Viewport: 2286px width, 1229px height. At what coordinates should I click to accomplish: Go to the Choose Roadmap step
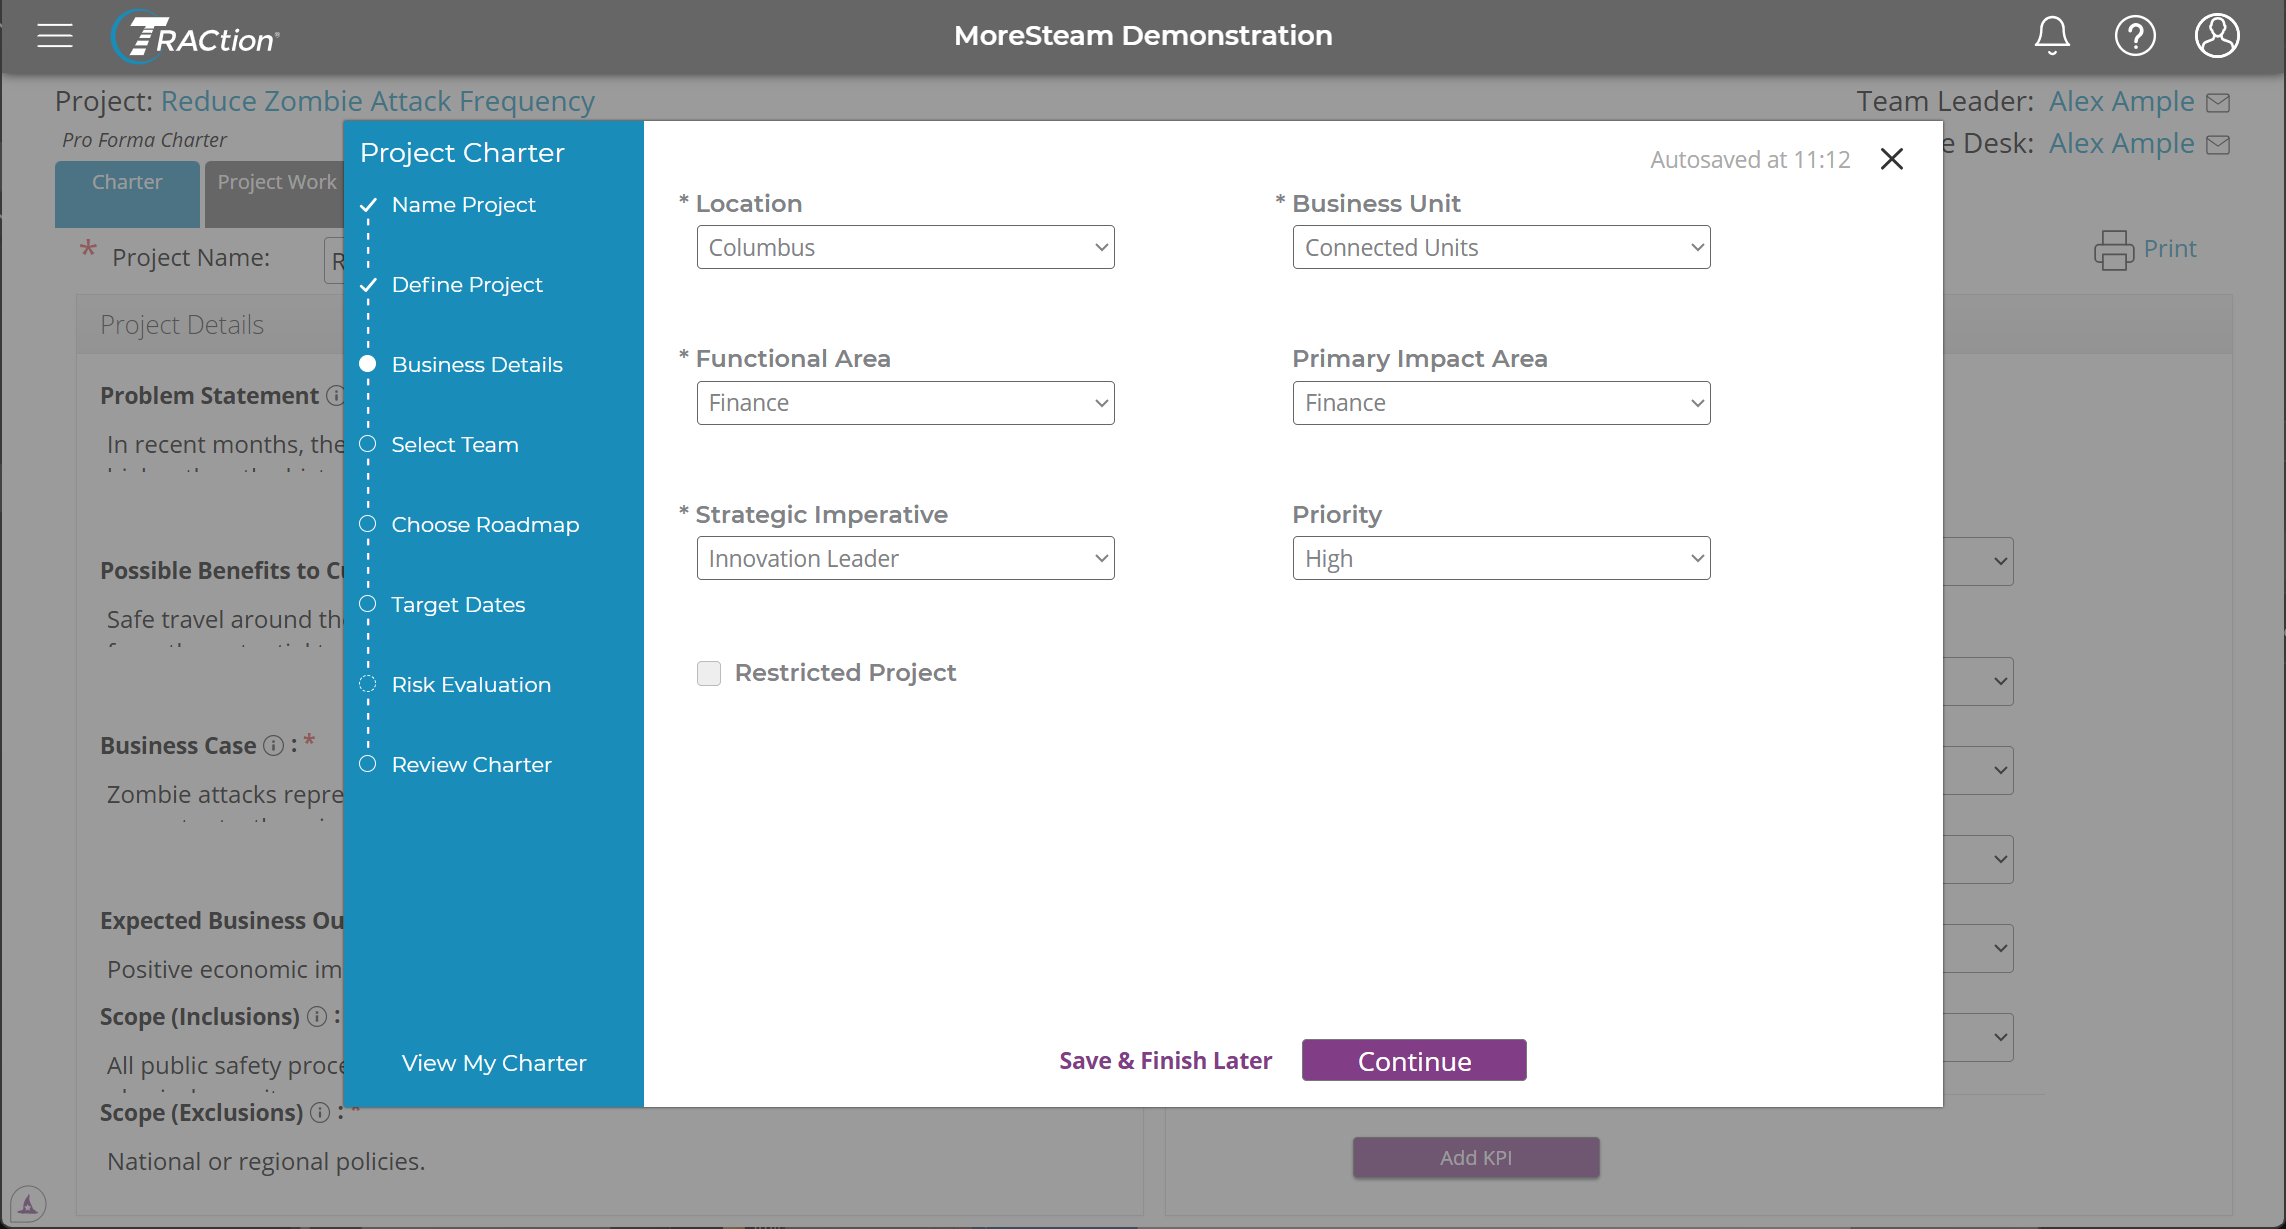coord(485,525)
